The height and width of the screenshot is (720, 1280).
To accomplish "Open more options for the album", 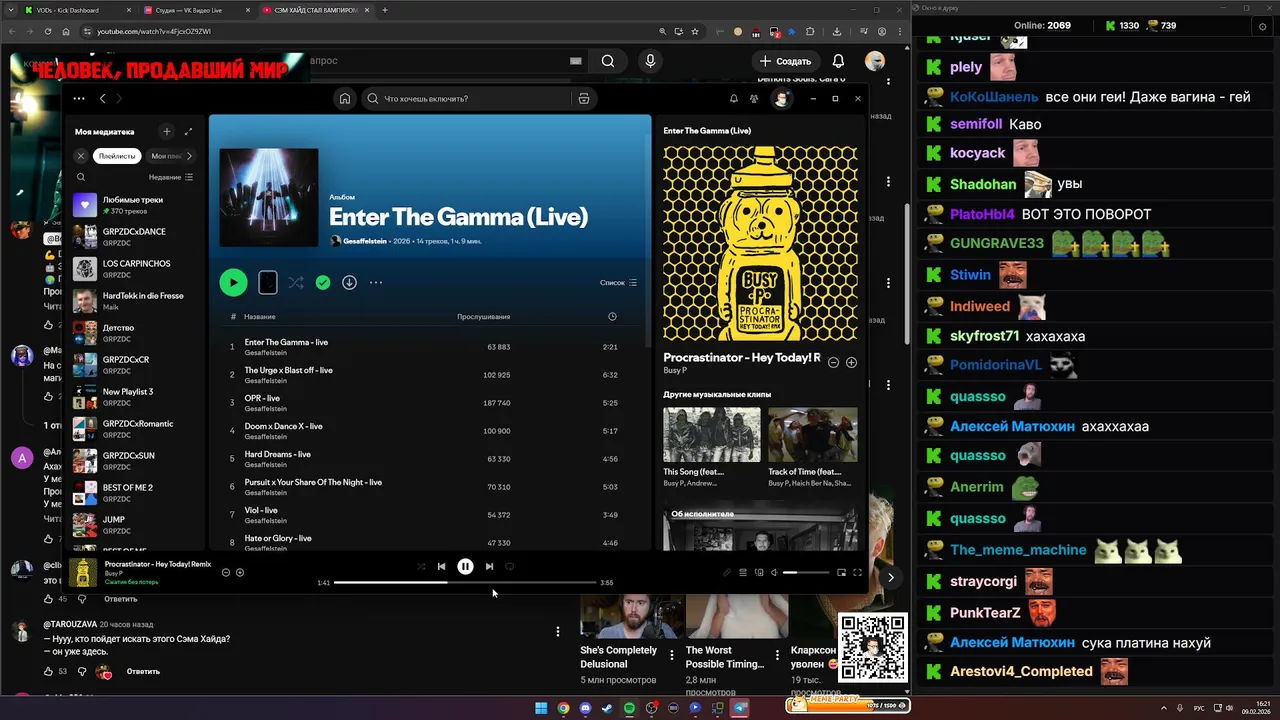I will (x=376, y=283).
